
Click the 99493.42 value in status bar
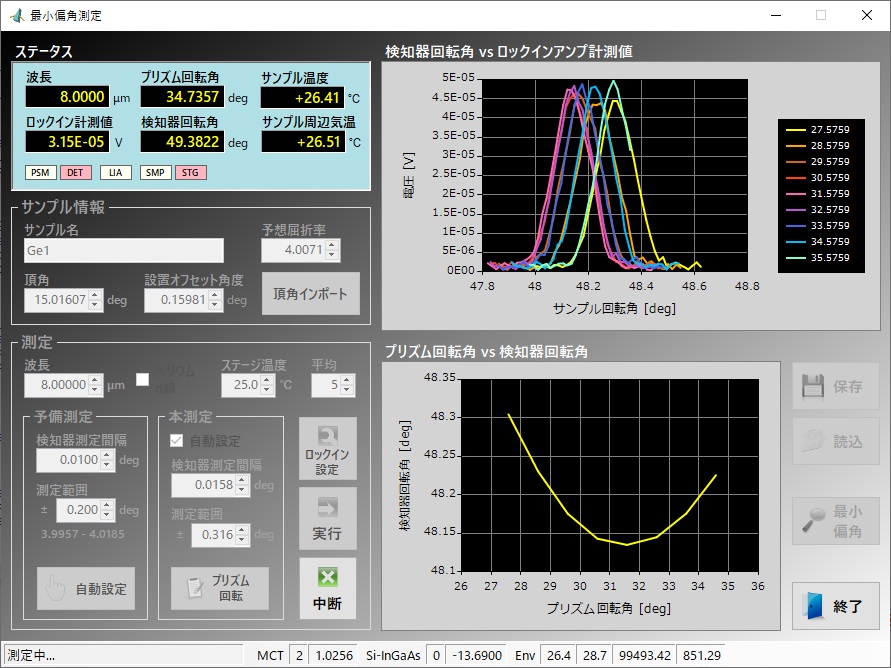pos(645,656)
